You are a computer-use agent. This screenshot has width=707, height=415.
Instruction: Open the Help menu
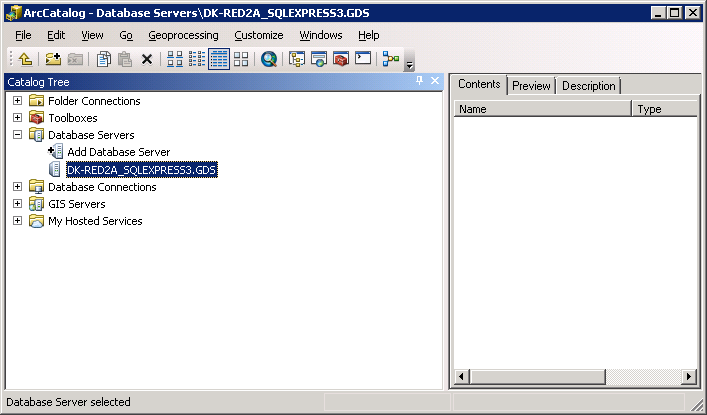pyautogui.click(x=368, y=35)
